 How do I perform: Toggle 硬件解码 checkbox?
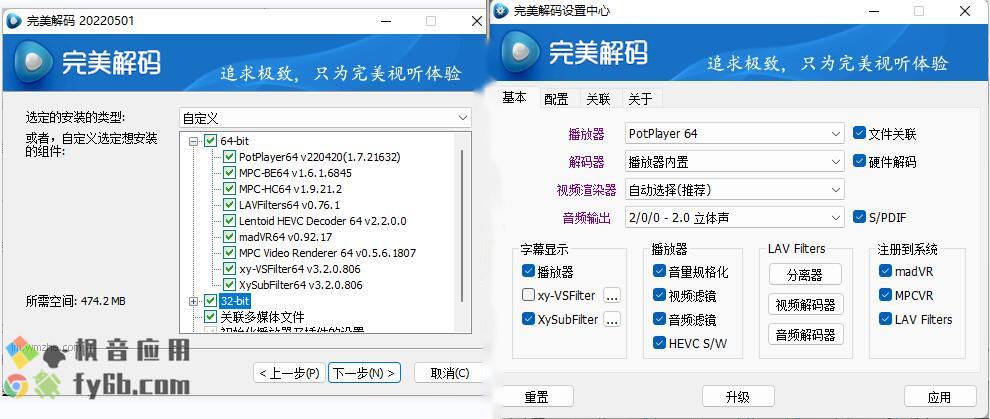859,161
